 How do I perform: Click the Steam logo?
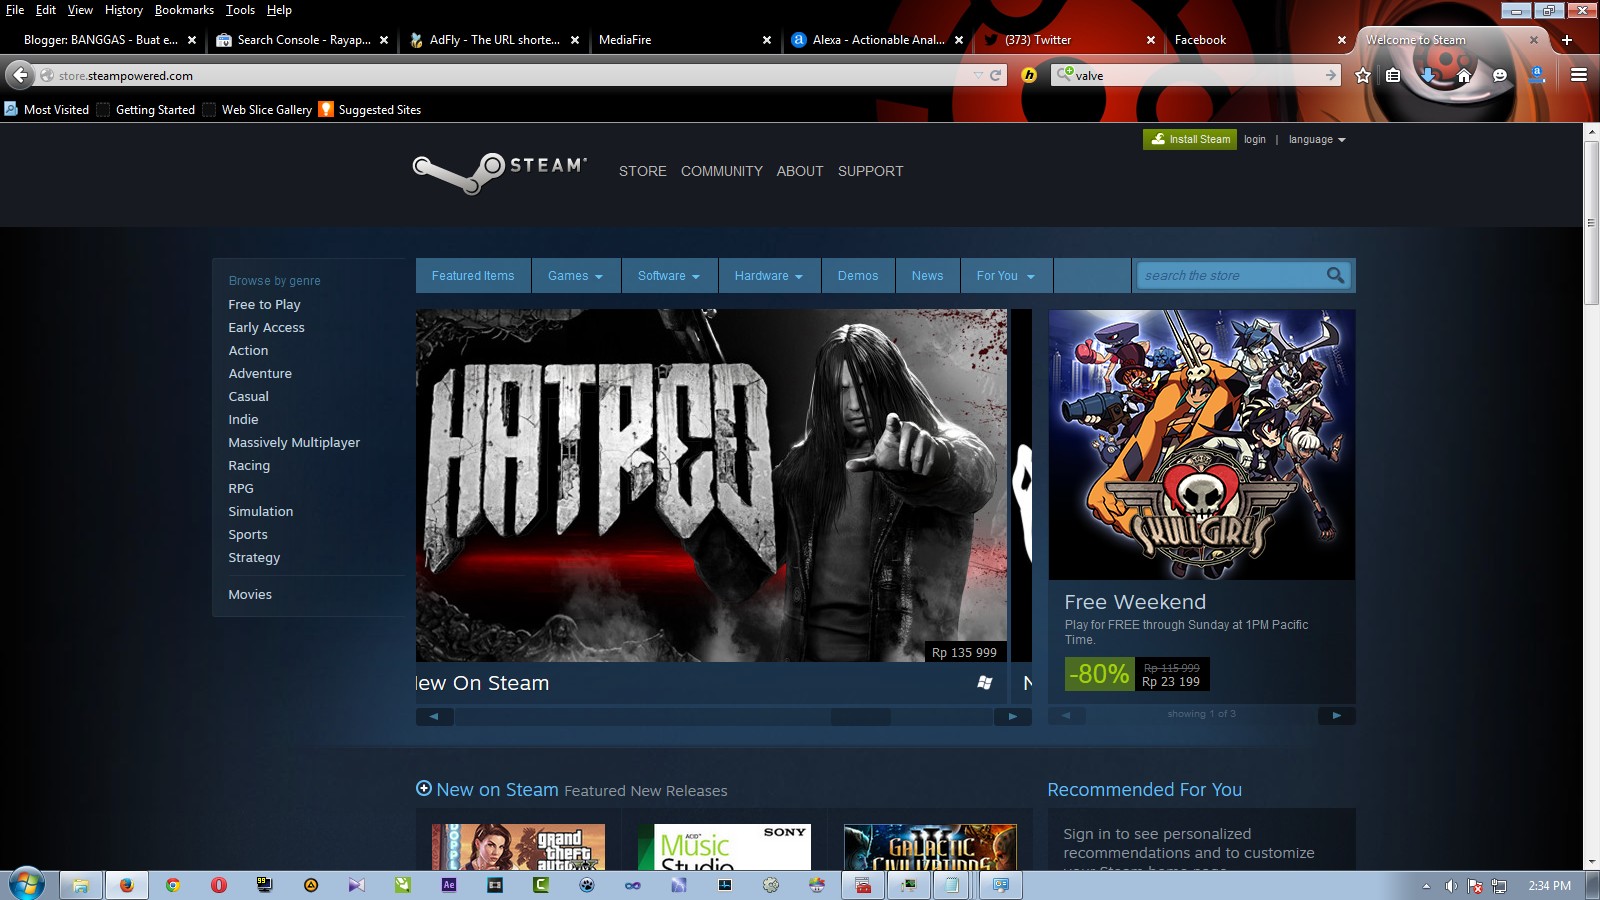500,172
